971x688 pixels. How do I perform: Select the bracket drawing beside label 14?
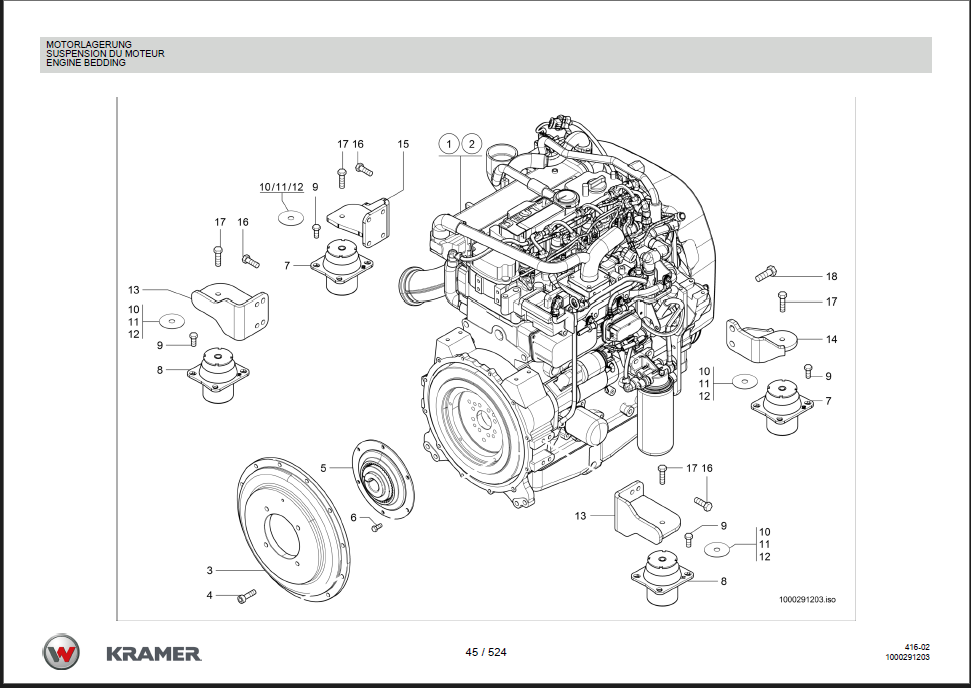point(759,341)
